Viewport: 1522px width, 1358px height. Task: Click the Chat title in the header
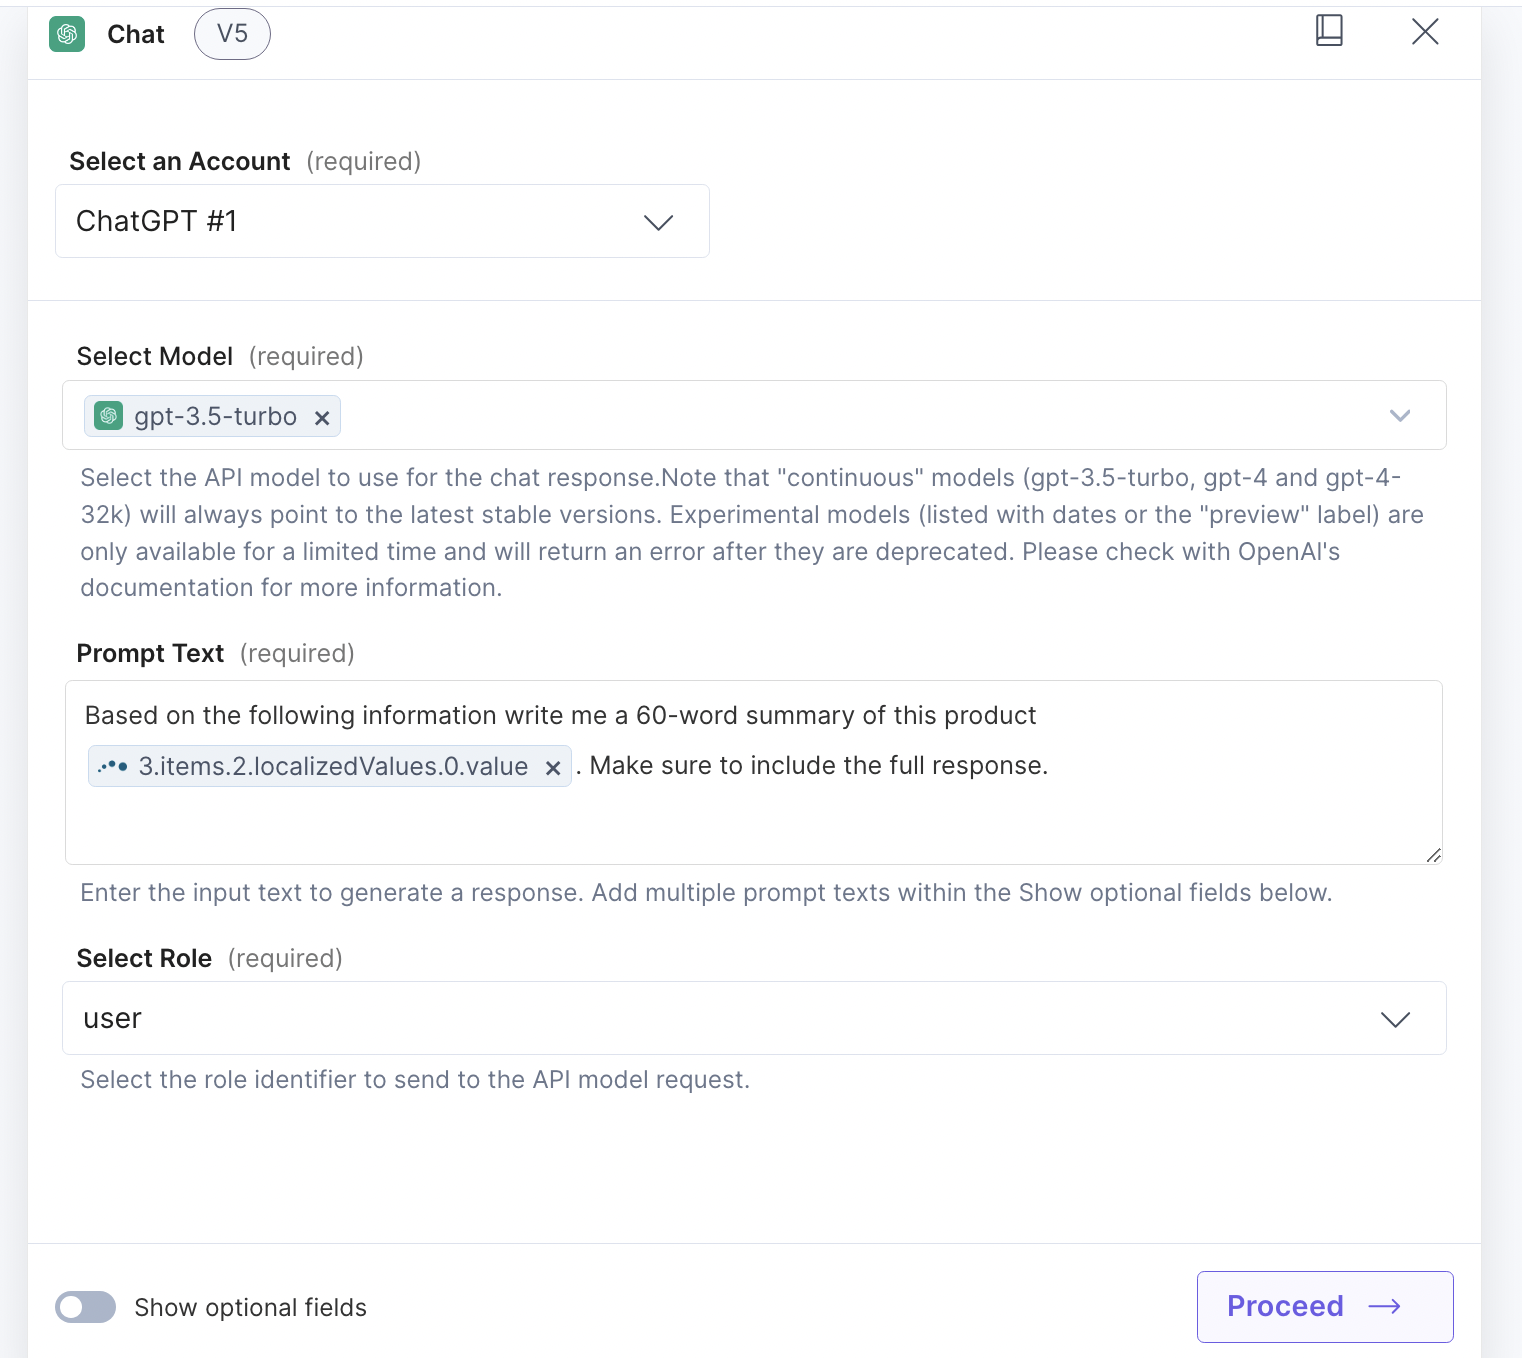click(x=136, y=34)
